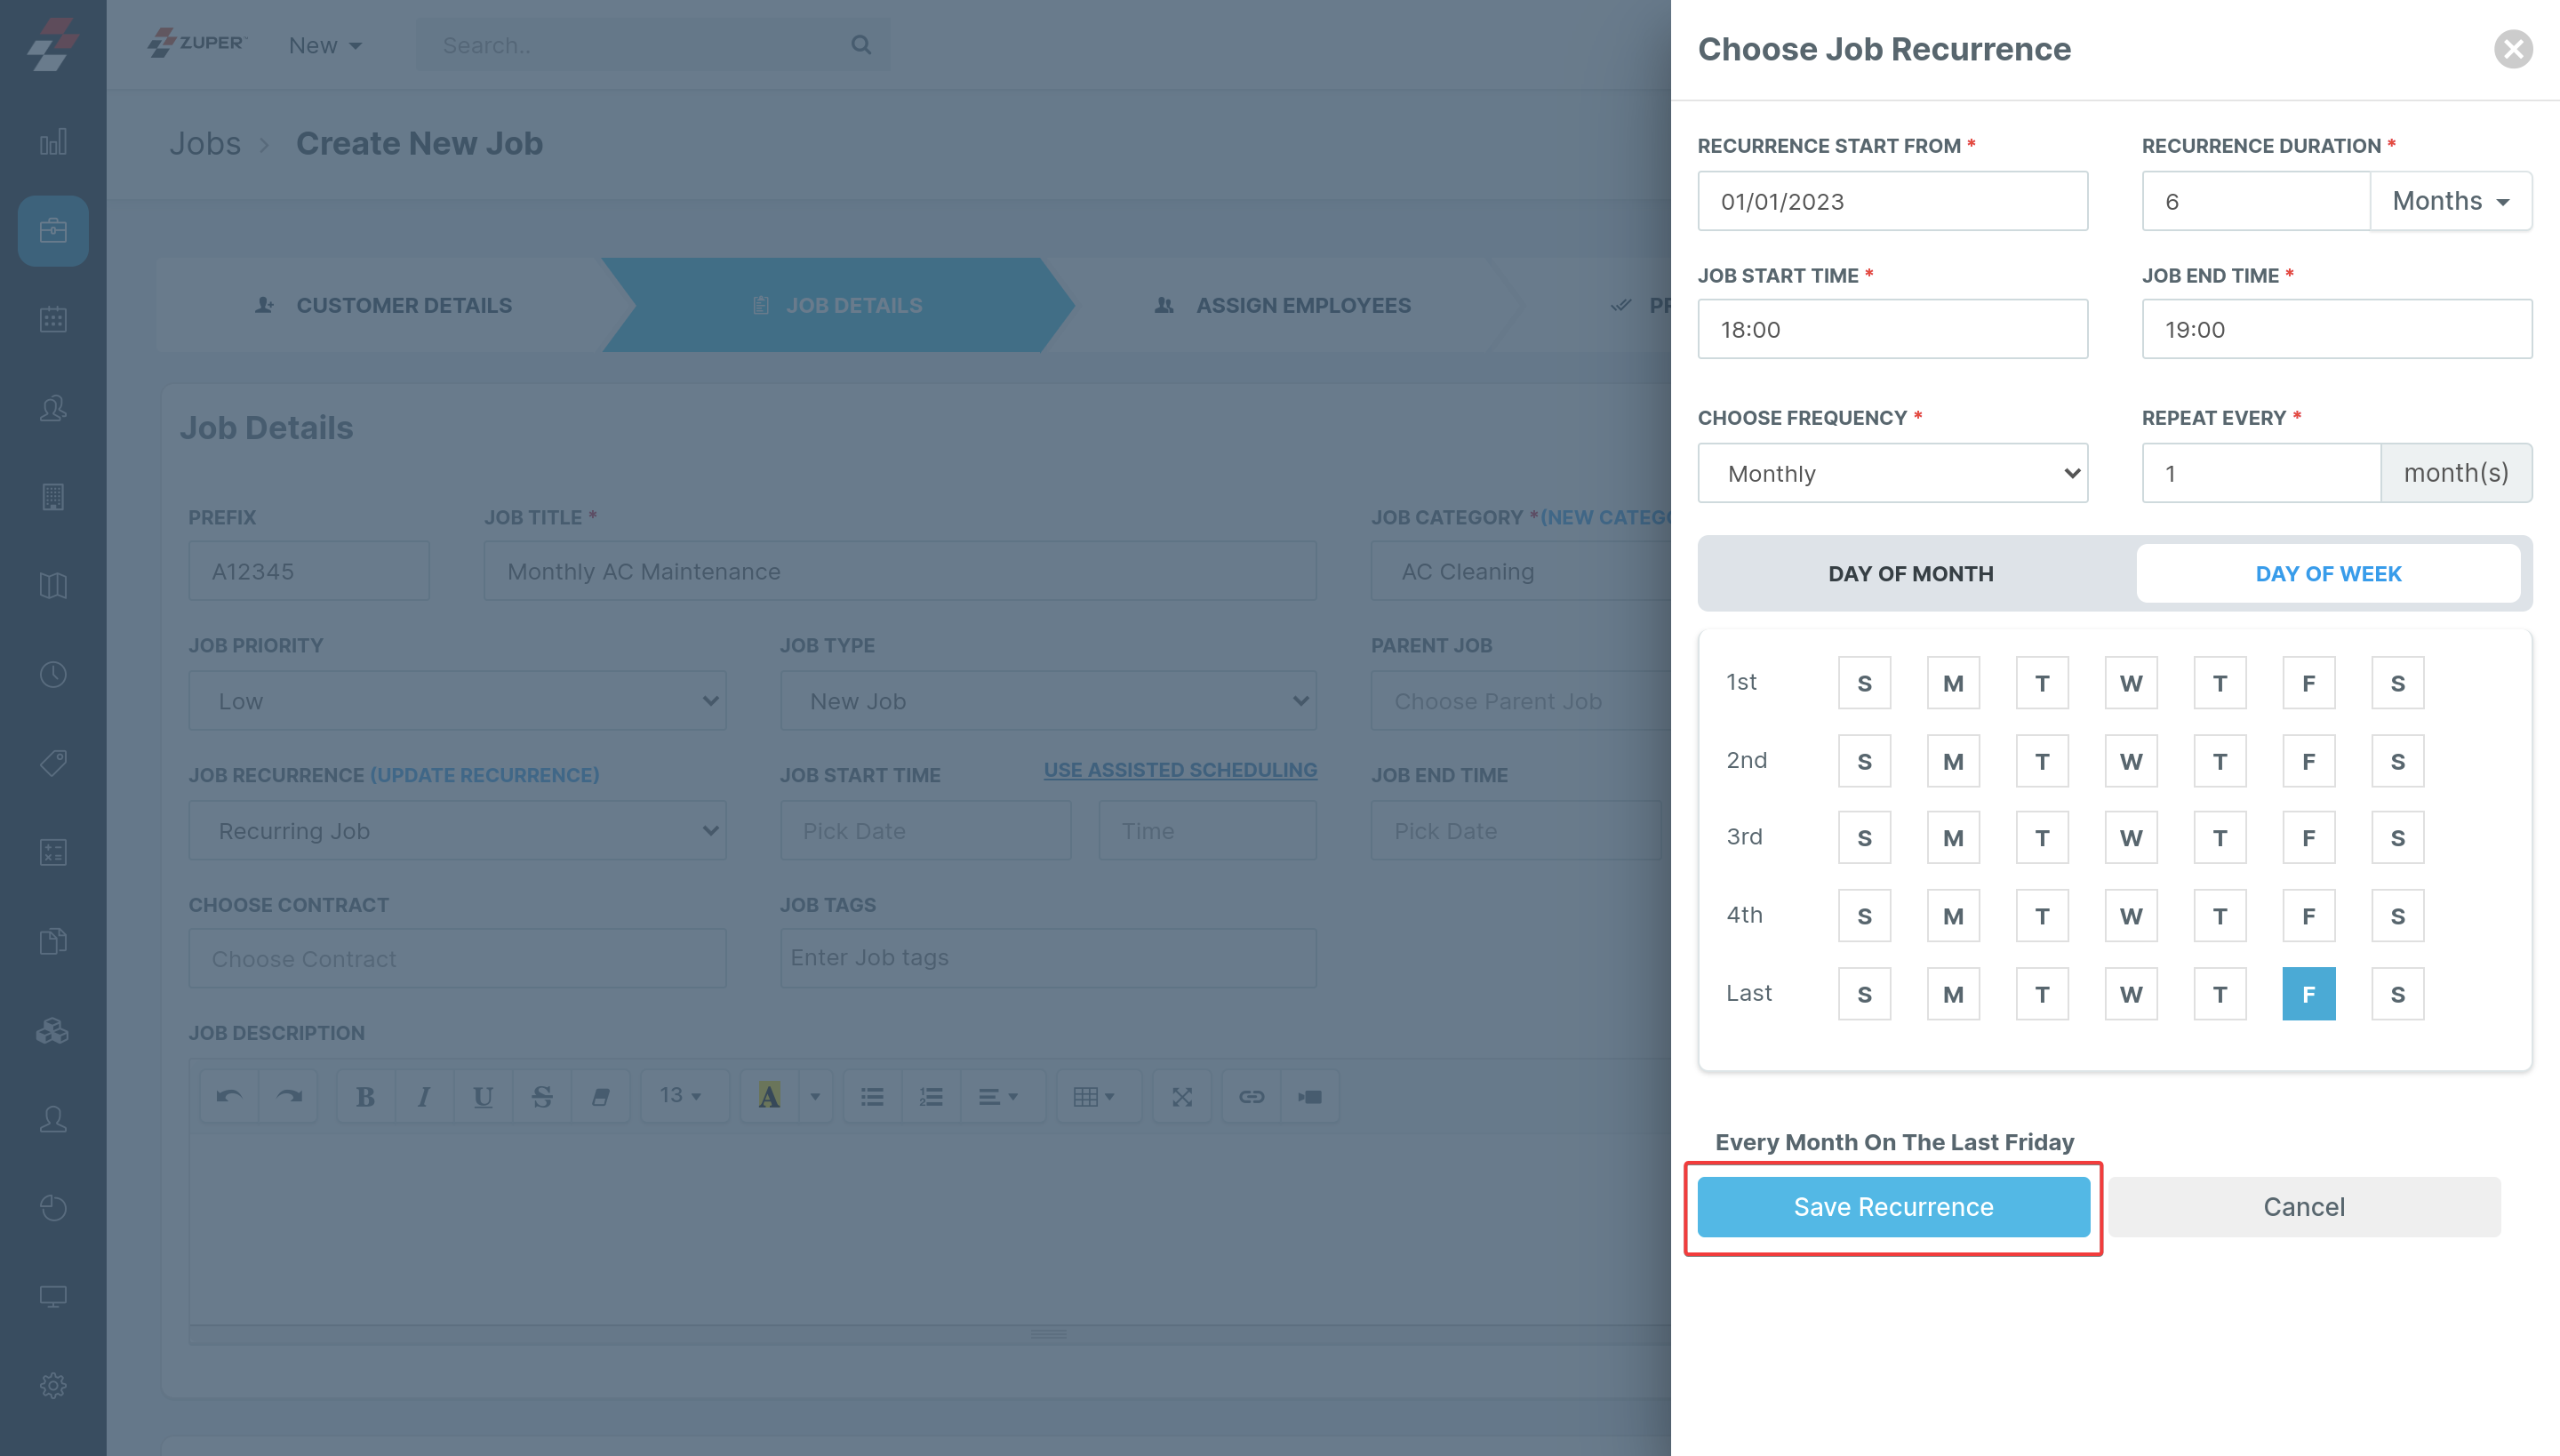Click the settings gear sidebar icon
The height and width of the screenshot is (1456, 2560).
pos(53,1385)
